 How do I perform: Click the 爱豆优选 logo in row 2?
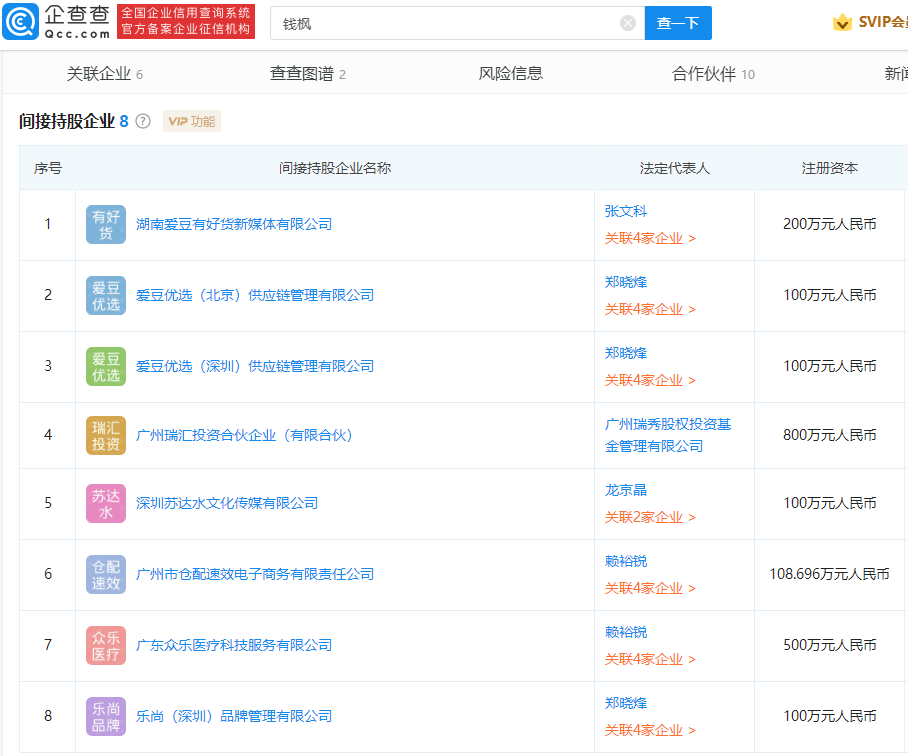pyautogui.click(x=105, y=294)
